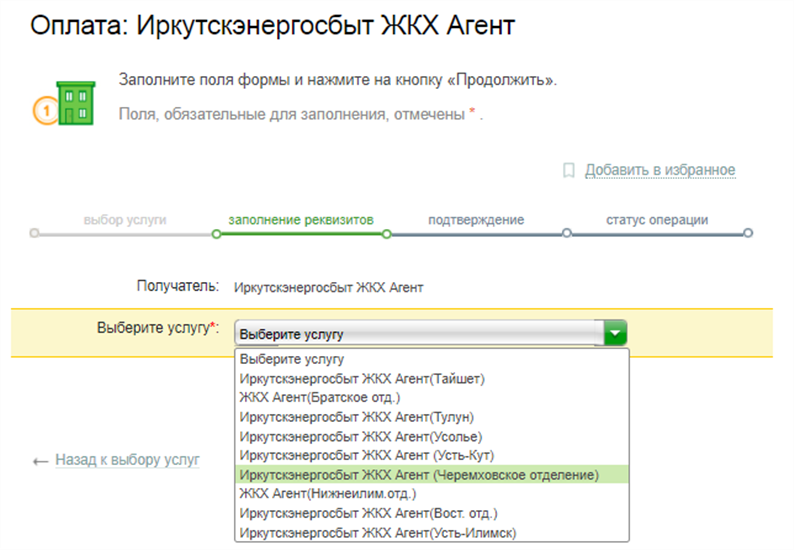Open Добавить в избранное link
Image resolution: width=794 pixels, height=550 pixels.
(x=660, y=170)
